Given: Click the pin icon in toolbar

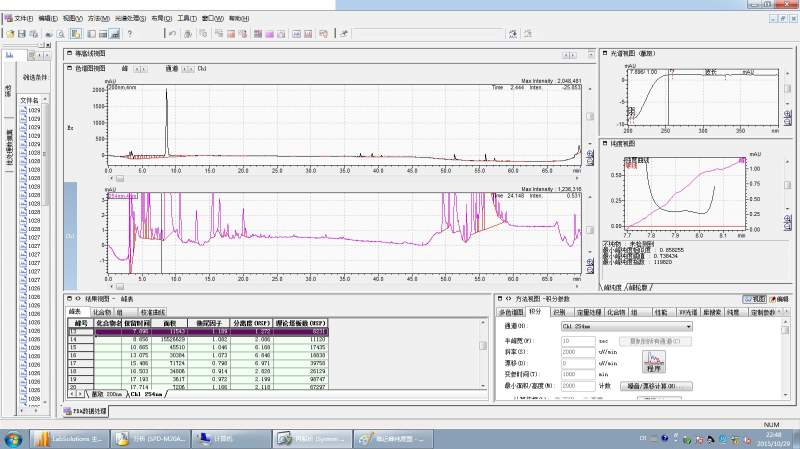Looking at the screenshot, I should [x=344, y=33].
